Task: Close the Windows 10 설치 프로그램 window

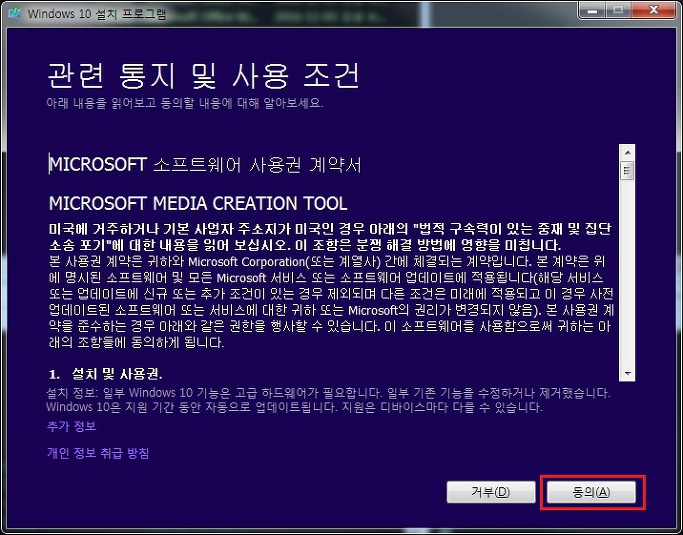Action: (653, 10)
